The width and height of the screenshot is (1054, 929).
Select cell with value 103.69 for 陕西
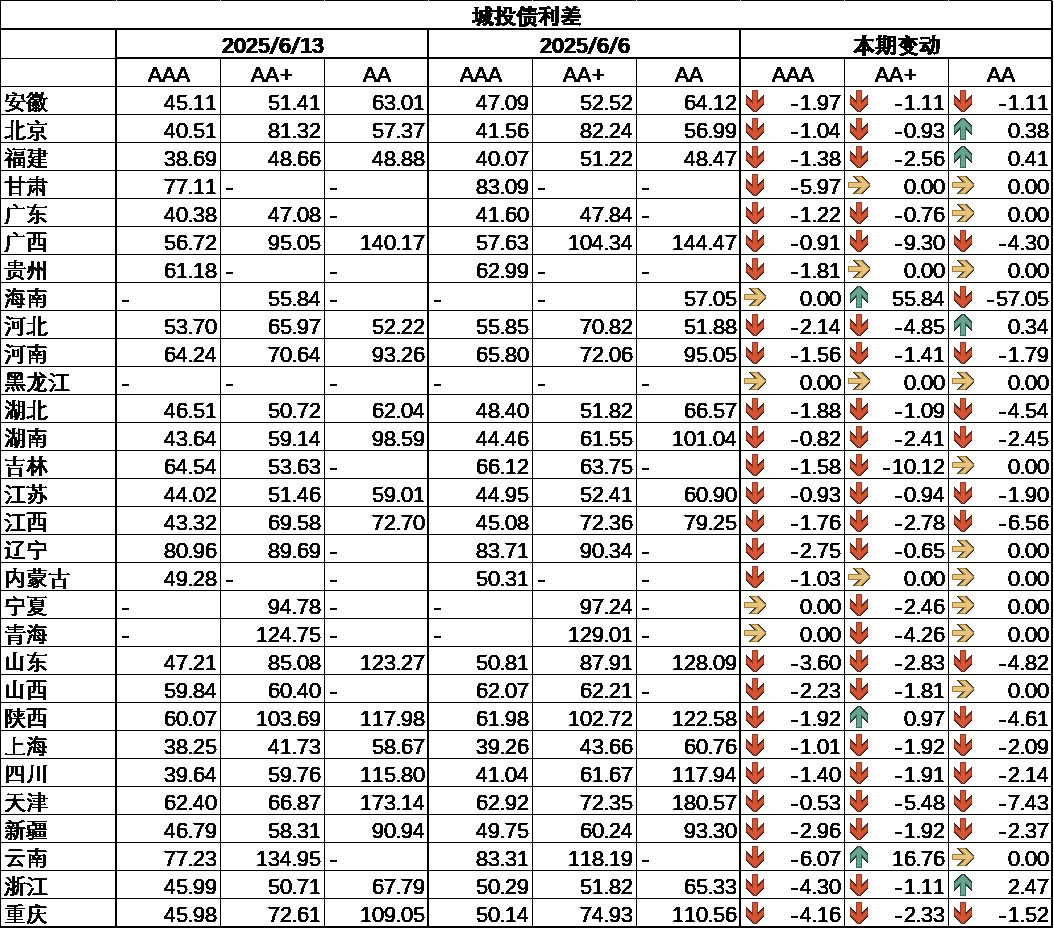tap(272, 718)
